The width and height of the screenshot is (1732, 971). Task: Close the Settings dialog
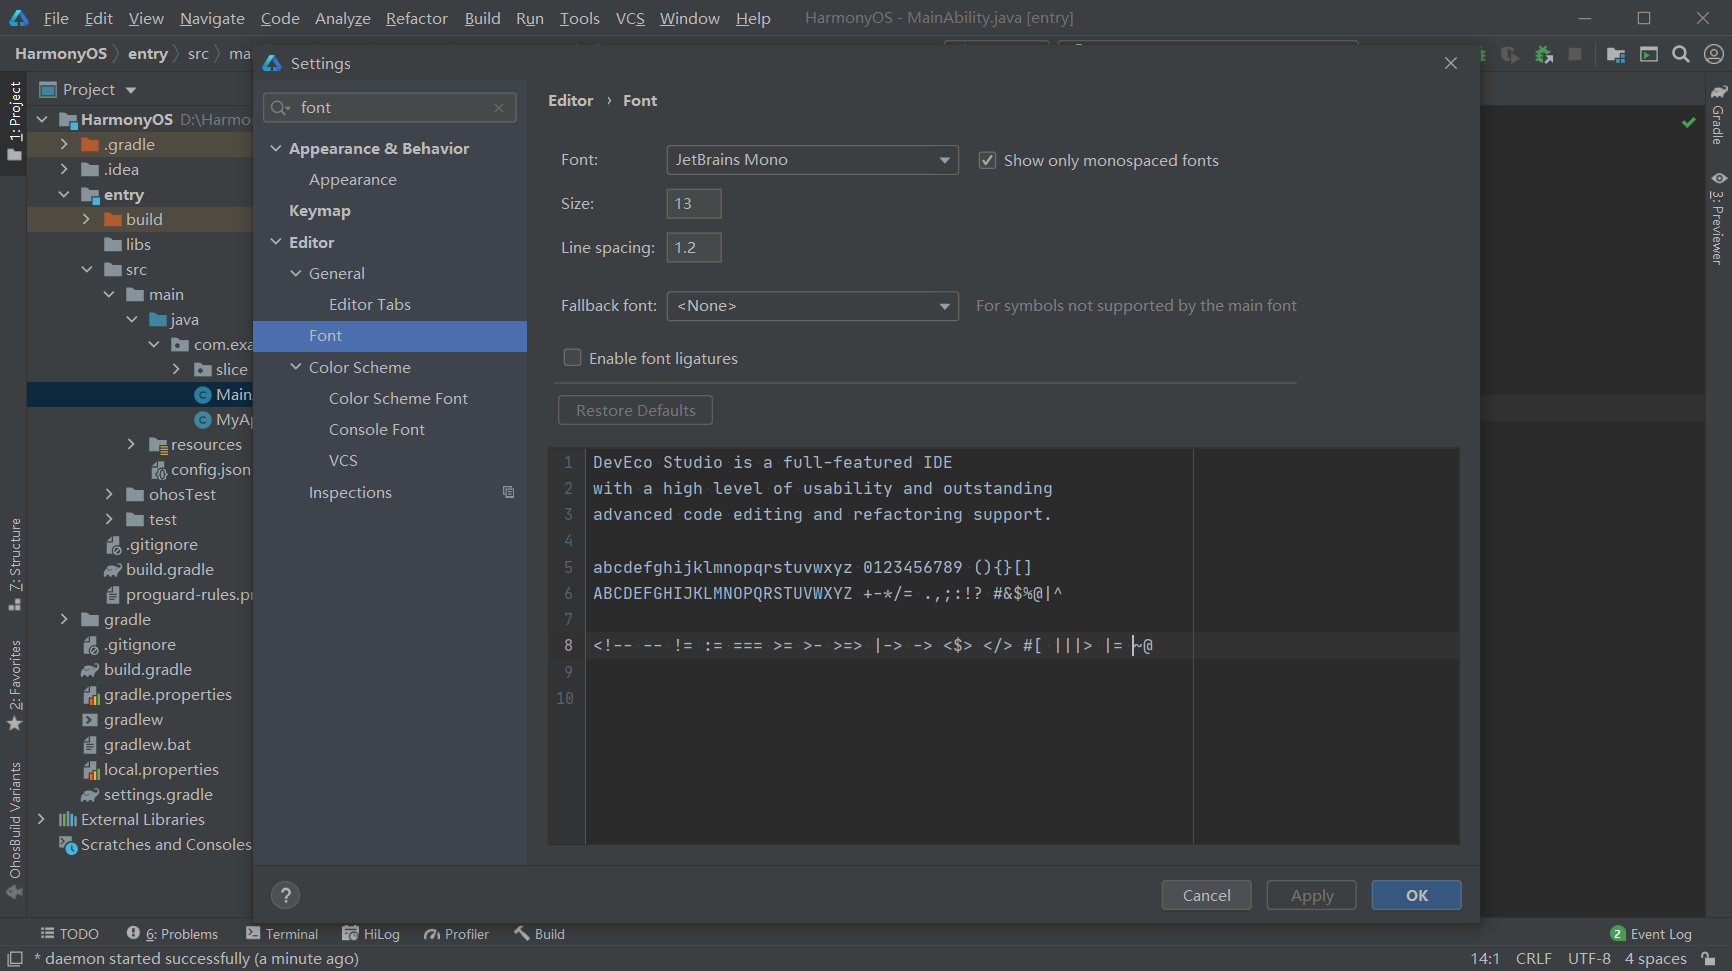pos(1451,63)
